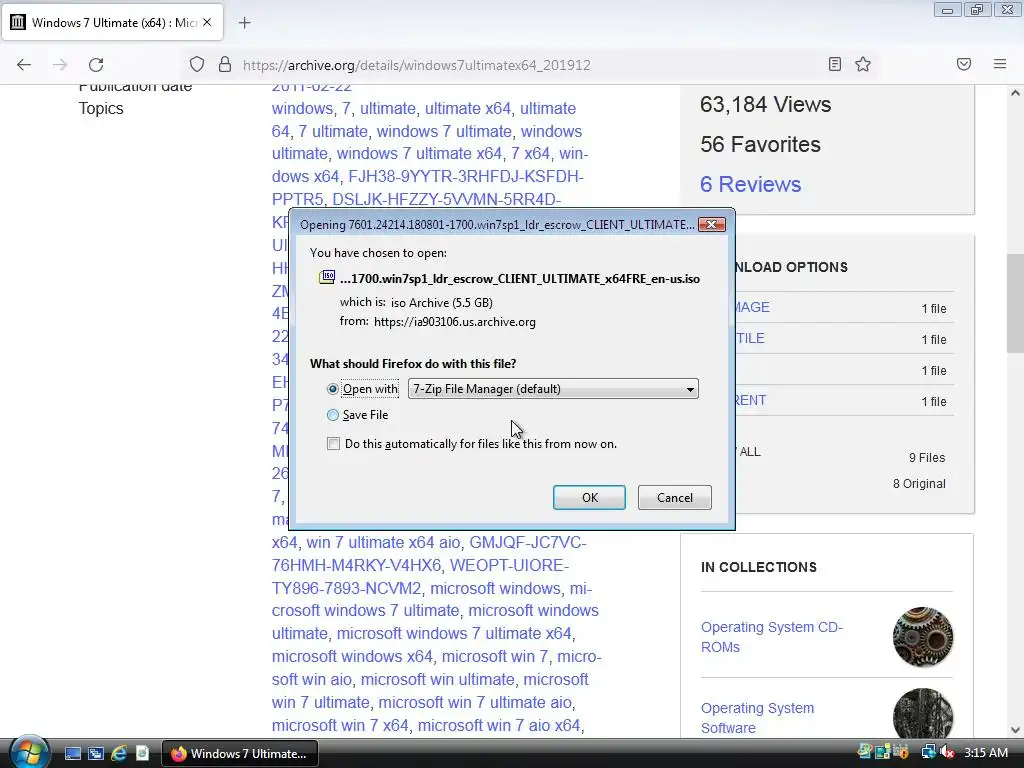Click the Show Desktop quick launch icon
The width and height of the screenshot is (1024, 768).
pos(72,754)
